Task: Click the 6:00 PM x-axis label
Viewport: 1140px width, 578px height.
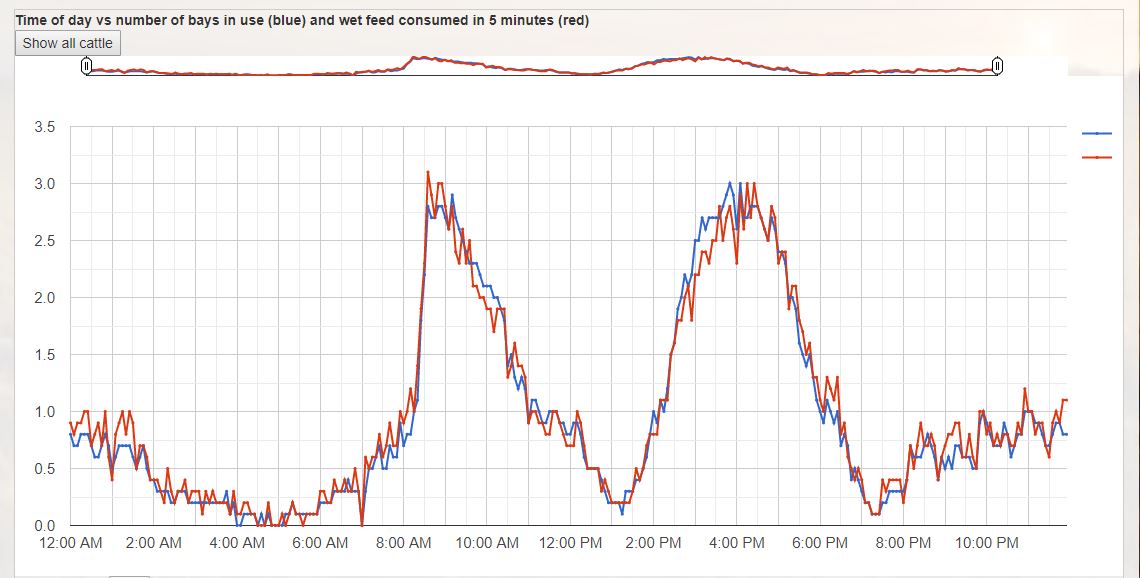Action: coord(820,543)
